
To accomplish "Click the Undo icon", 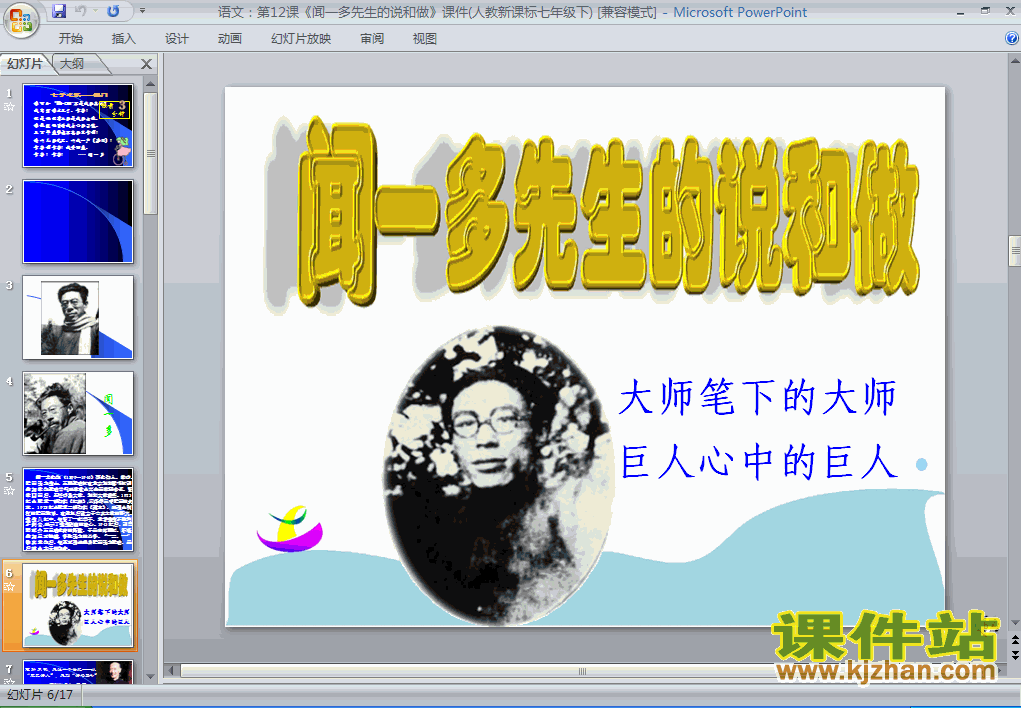I will click(x=81, y=11).
